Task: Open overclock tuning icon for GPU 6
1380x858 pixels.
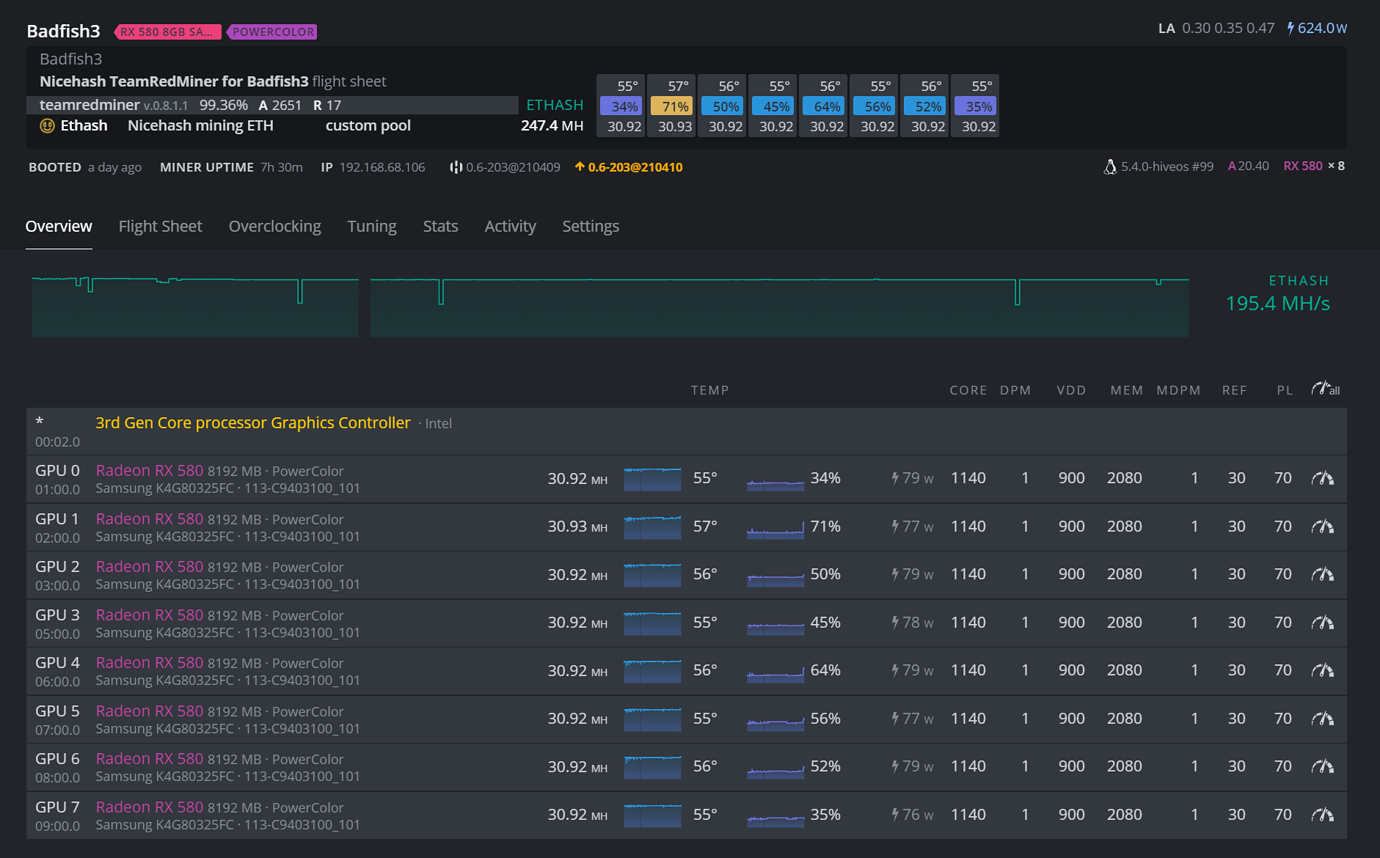Action: pyautogui.click(x=1322, y=766)
